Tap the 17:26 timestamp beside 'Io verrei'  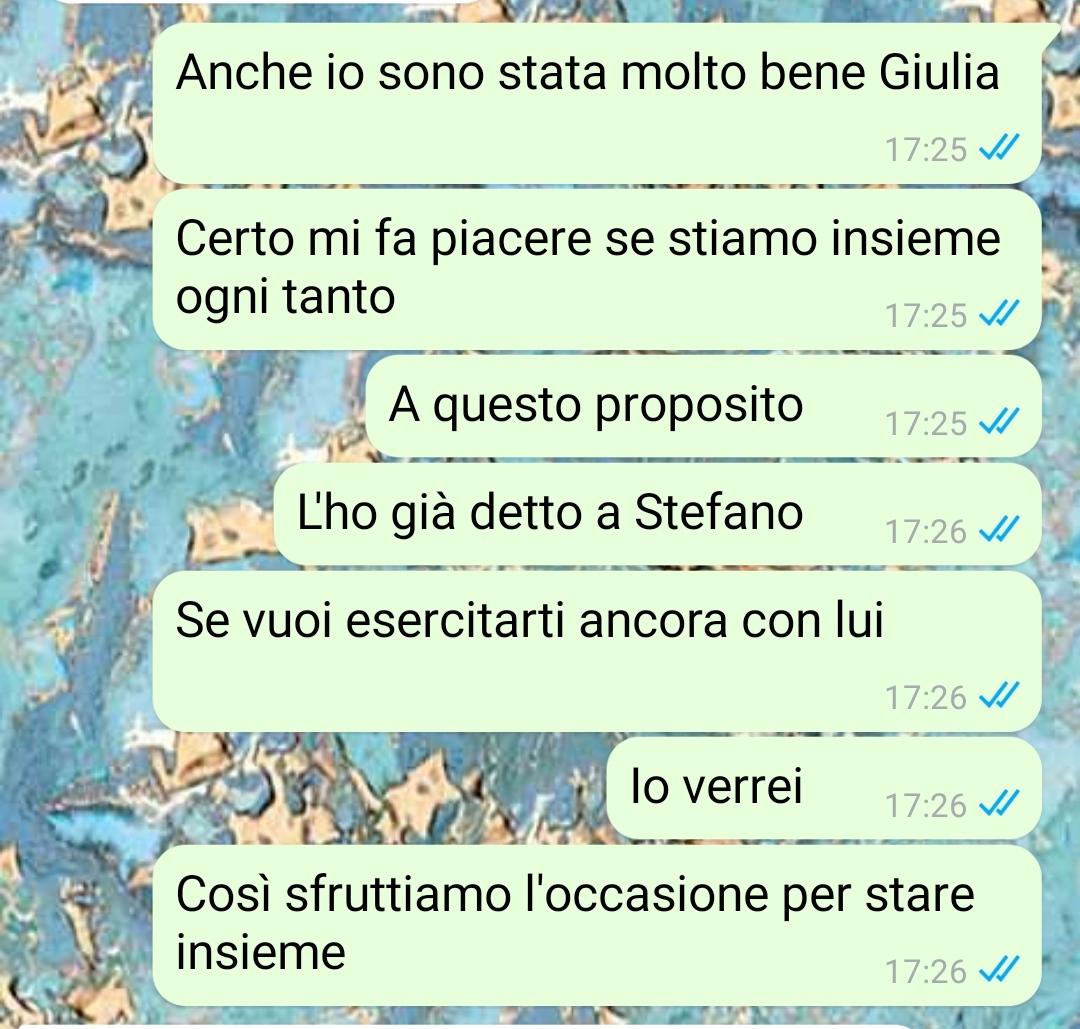pos(926,805)
